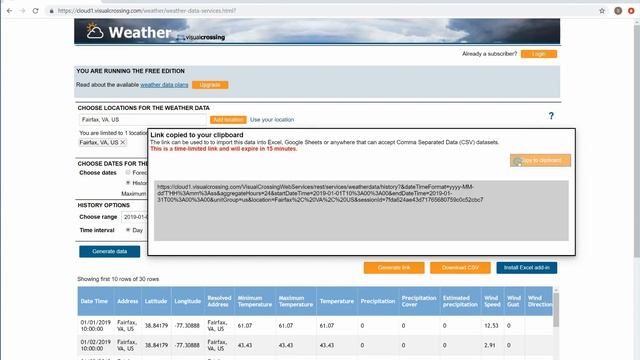
Task: Go forward with the browser forward arrow
Action: pos(22,11)
